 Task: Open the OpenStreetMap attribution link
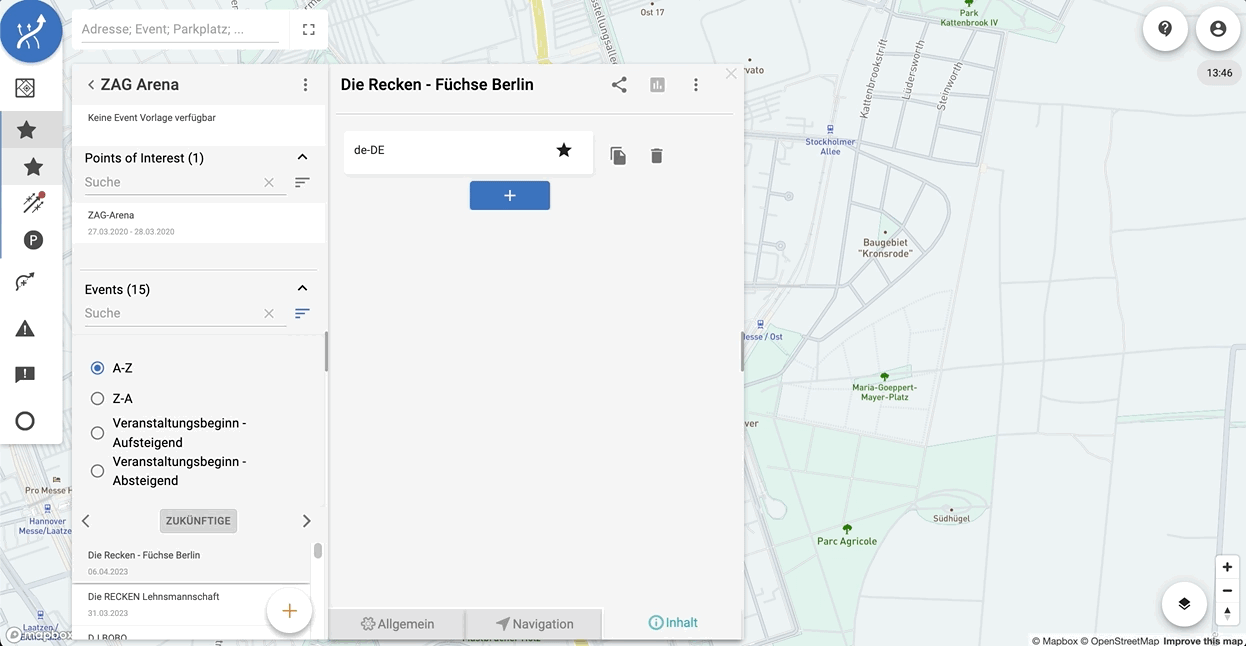tap(1119, 641)
